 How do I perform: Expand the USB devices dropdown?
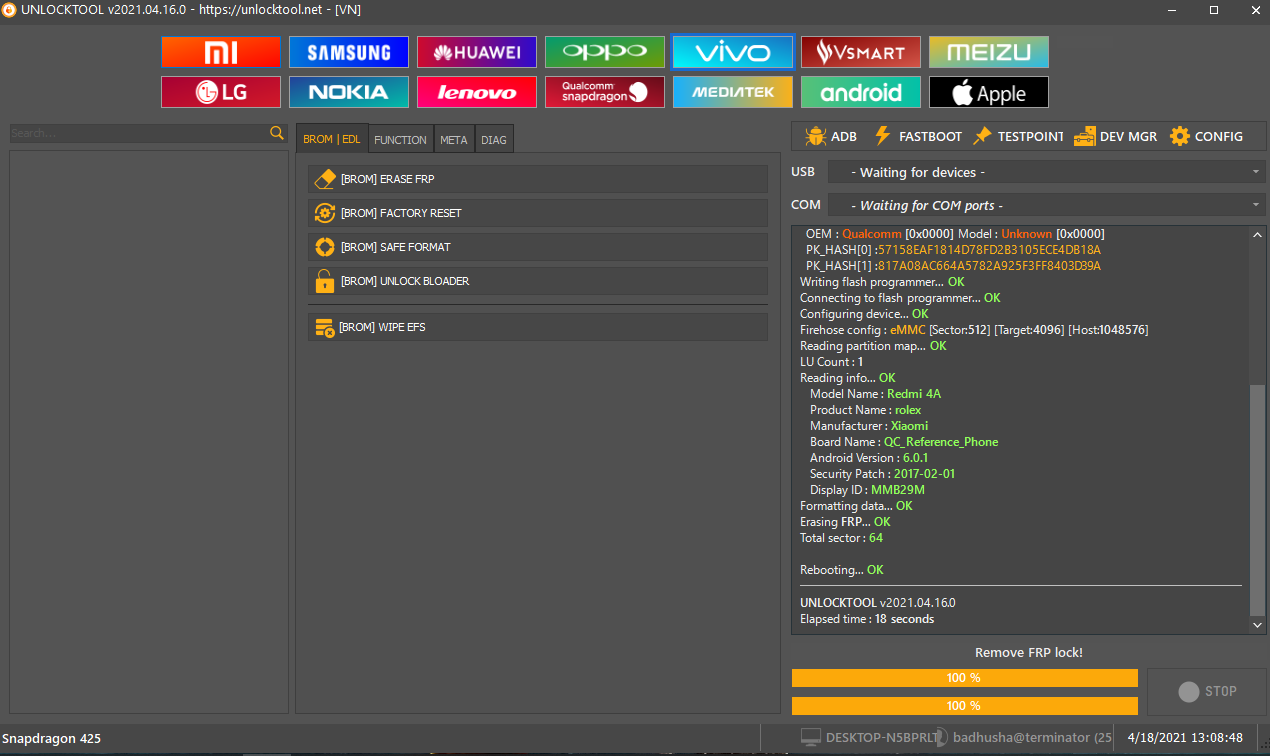click(x=1046, y=172)
